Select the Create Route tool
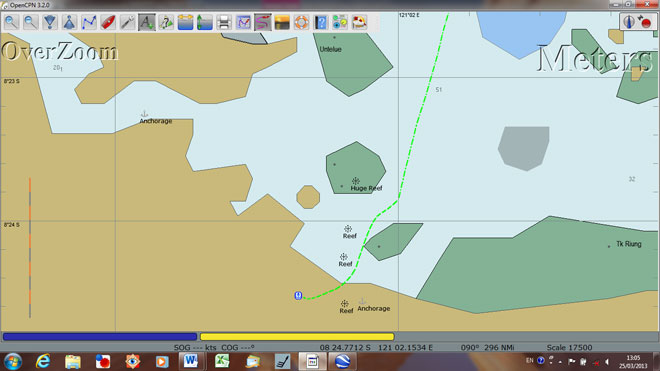Viewport: 660px width, 371px height. (x=88, y=22)
